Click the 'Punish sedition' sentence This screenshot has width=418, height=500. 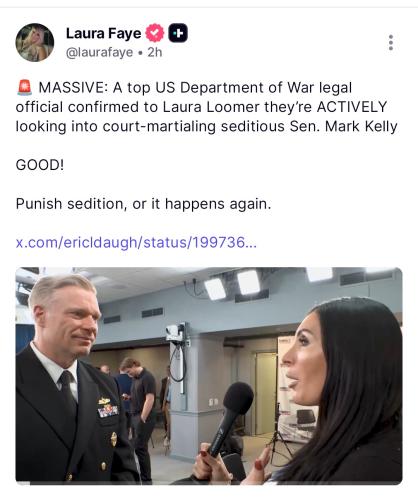coord(143,204)
